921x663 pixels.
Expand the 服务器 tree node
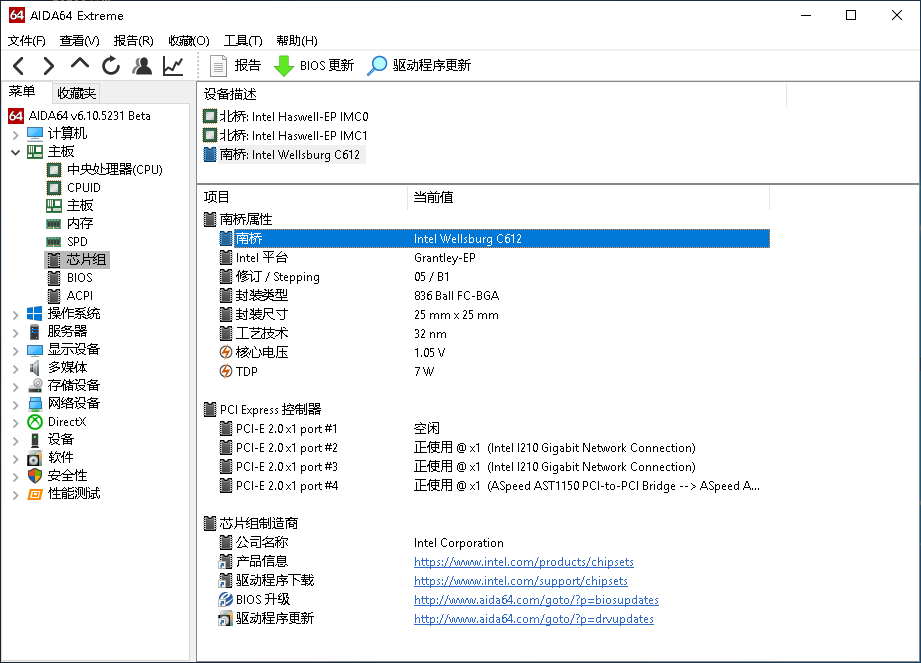pyautogui.click(x=16, y=333)
